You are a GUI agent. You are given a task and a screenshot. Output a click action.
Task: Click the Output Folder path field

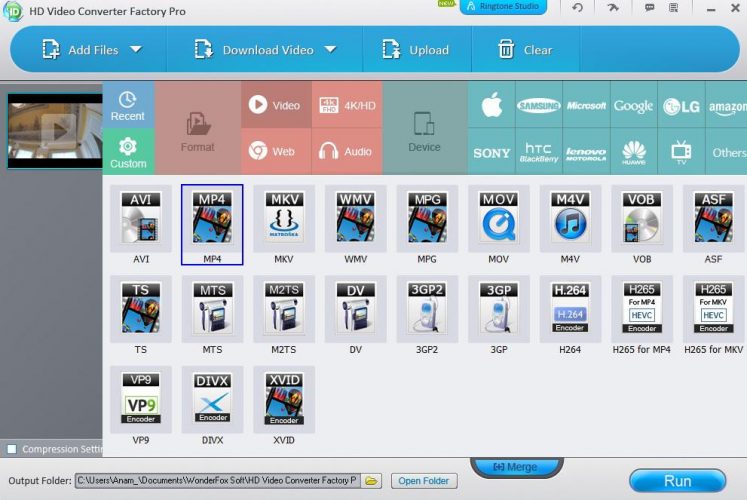point(218,480)
